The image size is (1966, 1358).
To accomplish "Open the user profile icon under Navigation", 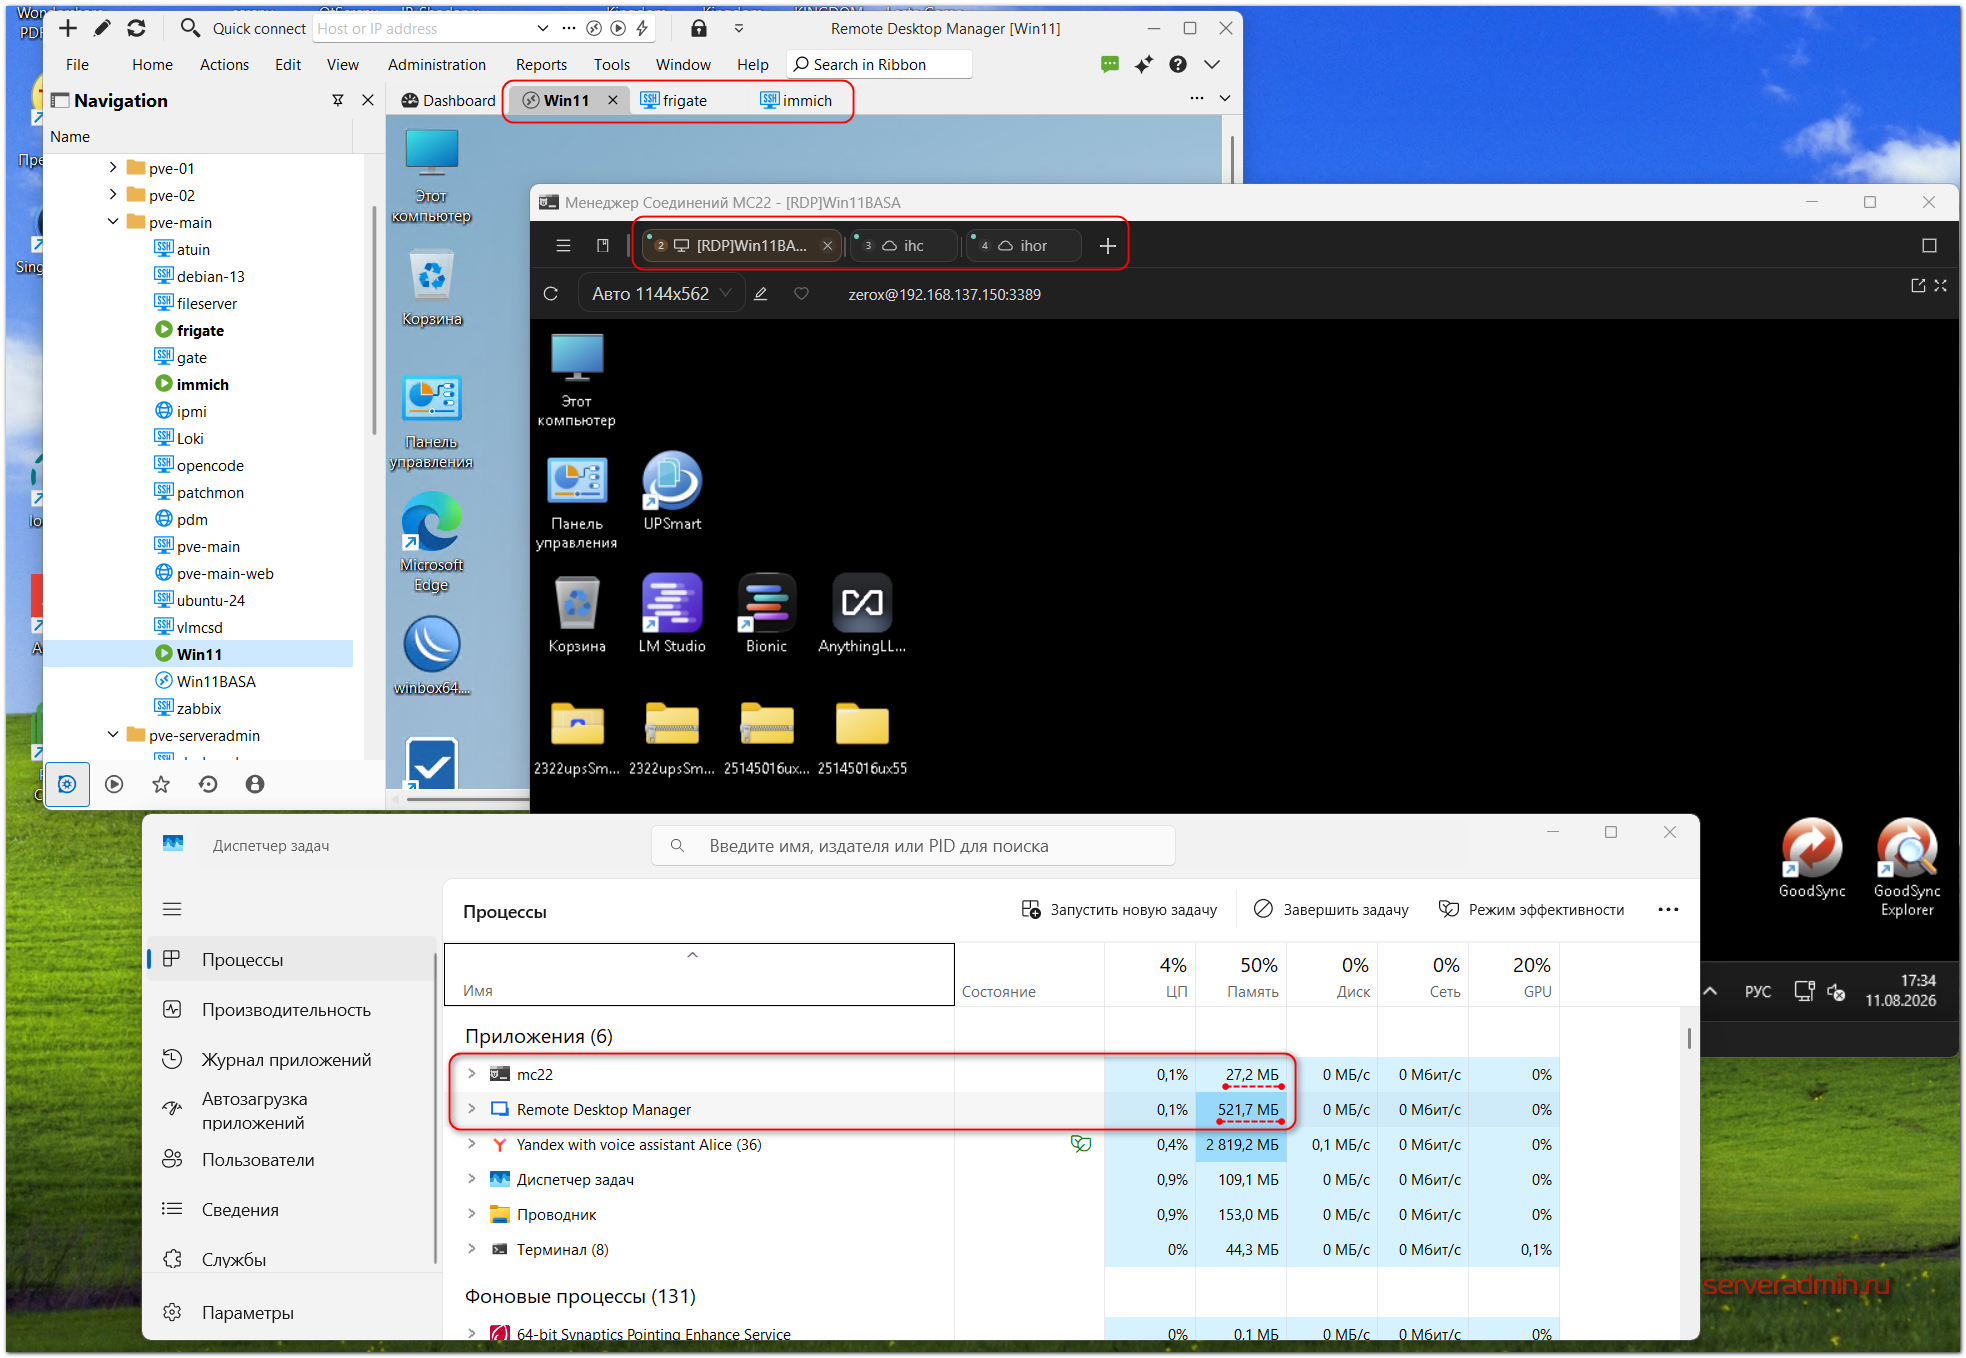I will pyautogui.click(x=255, y=784).
